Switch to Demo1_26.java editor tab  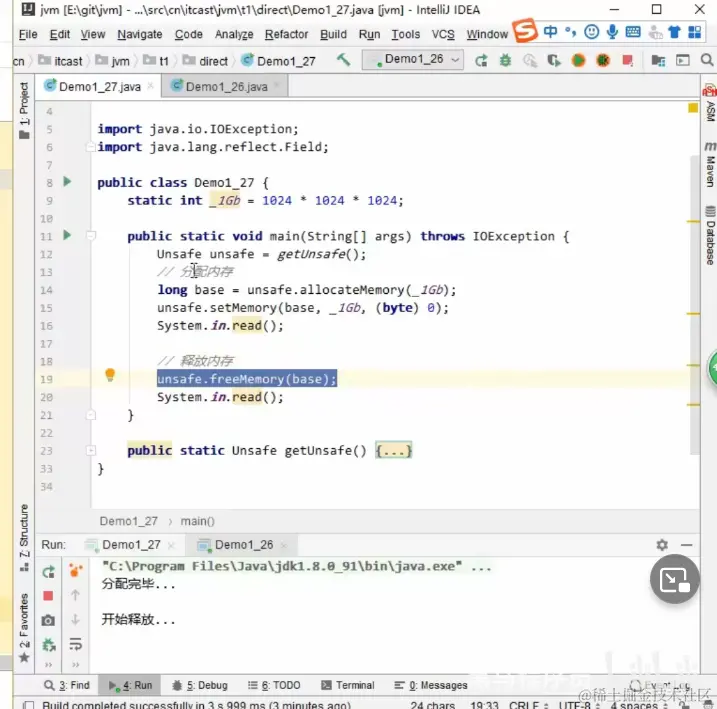click(x=225, y=86)
